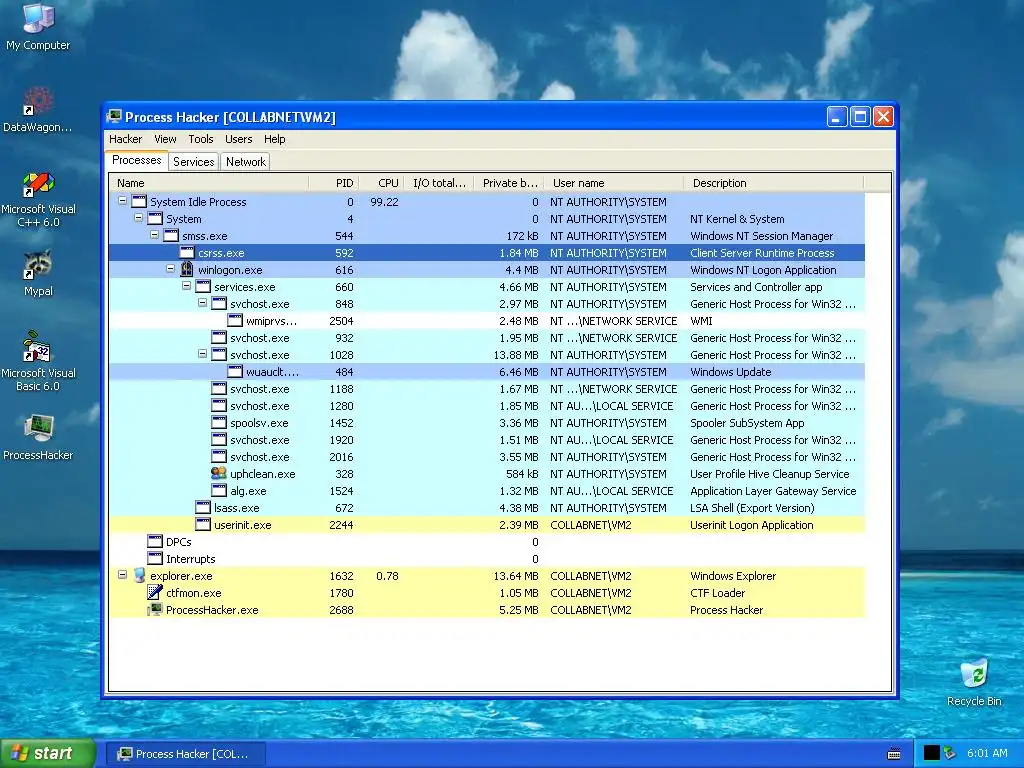Click the explorer.exe process icon

tap(139, 575)
